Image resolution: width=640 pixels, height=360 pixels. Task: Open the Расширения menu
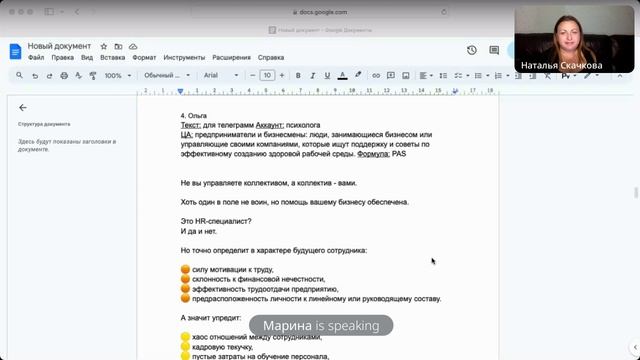point(231,58)
